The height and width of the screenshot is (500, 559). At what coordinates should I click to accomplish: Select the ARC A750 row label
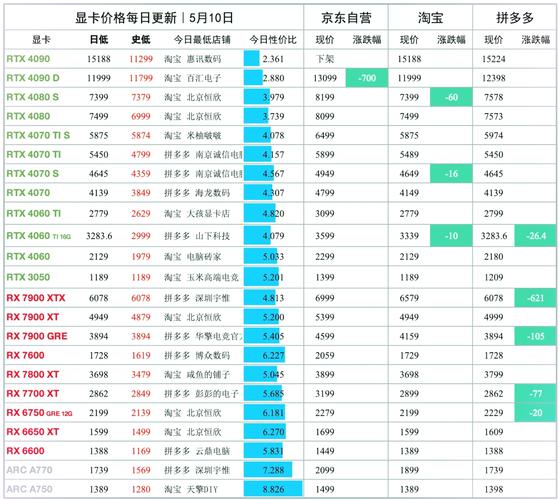click(29, 489)
